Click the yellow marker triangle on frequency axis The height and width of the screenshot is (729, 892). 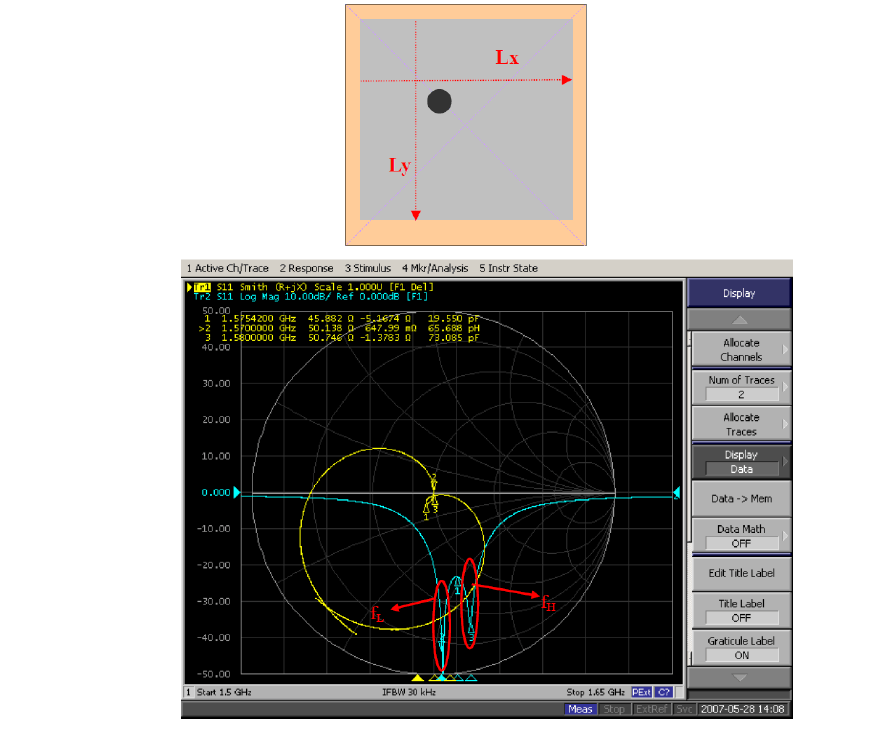tap(417, 678)
